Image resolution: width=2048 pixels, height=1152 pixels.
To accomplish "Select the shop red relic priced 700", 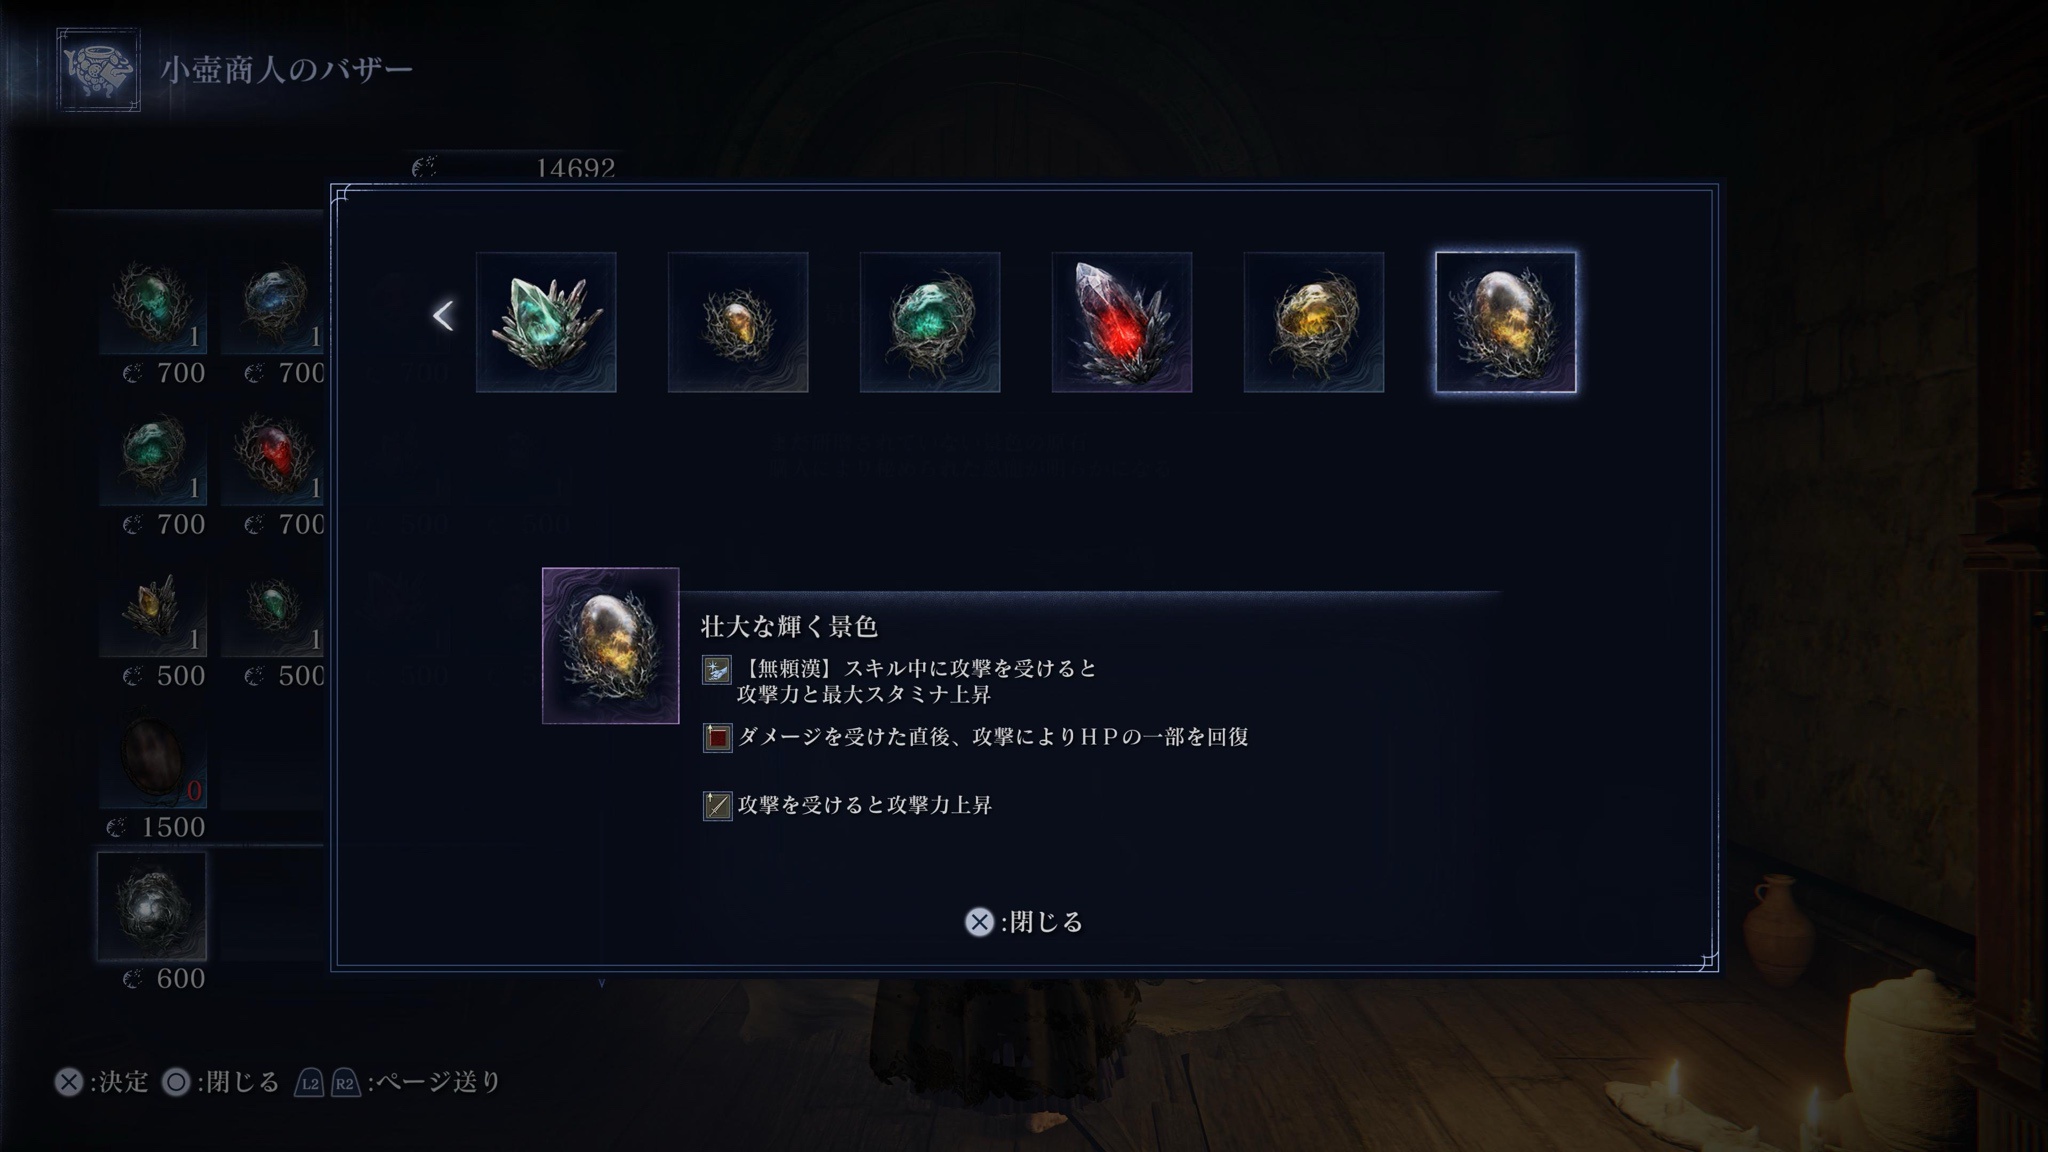I will tap(274, 457).
